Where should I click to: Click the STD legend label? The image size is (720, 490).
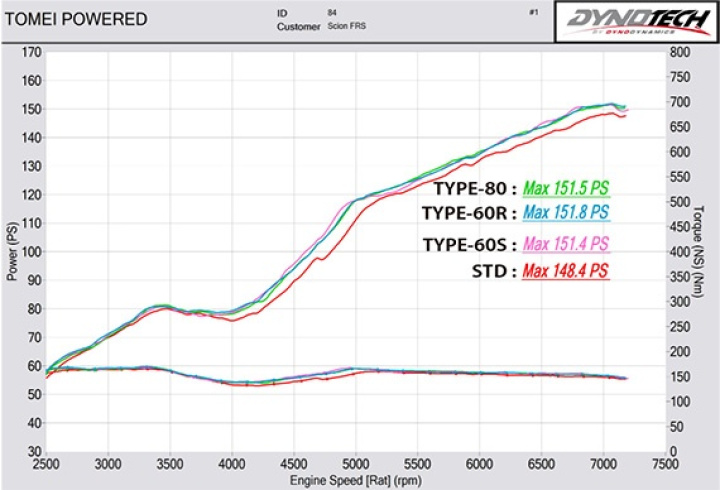click(x=493, y=270)
